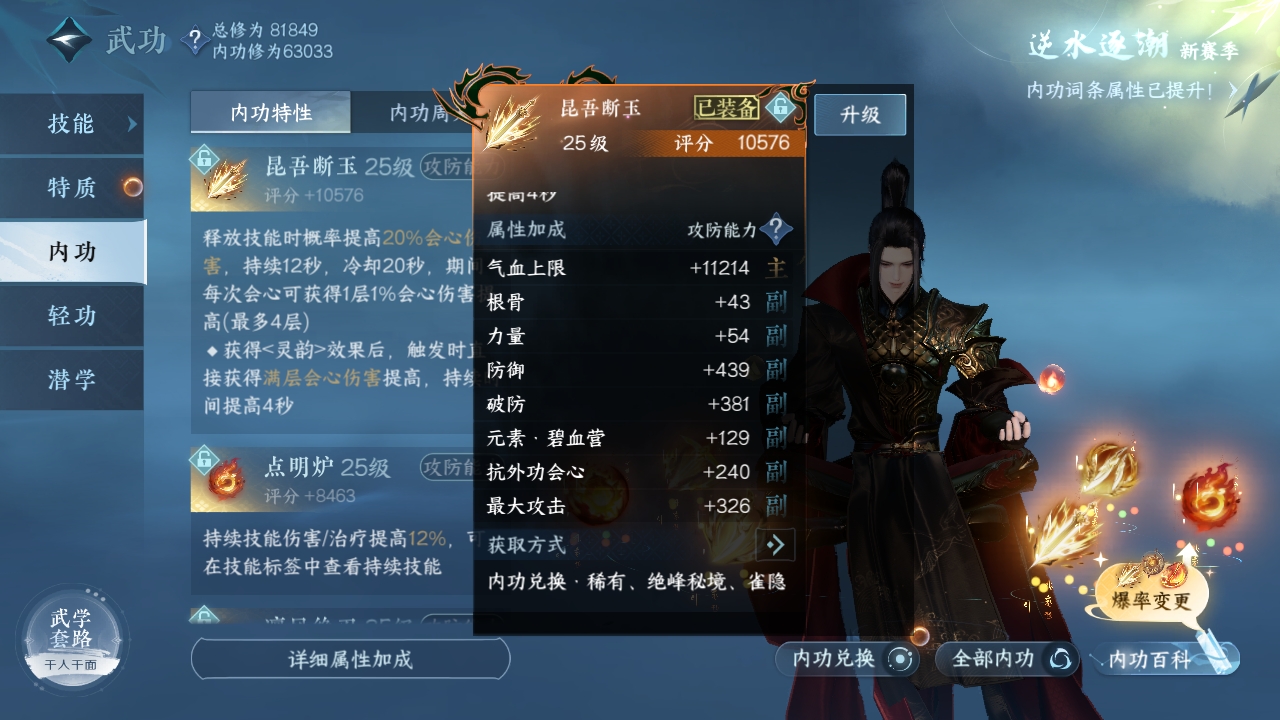
Task: Select the 轻功 sidebar tab
Action: click(x=72, y=315)
